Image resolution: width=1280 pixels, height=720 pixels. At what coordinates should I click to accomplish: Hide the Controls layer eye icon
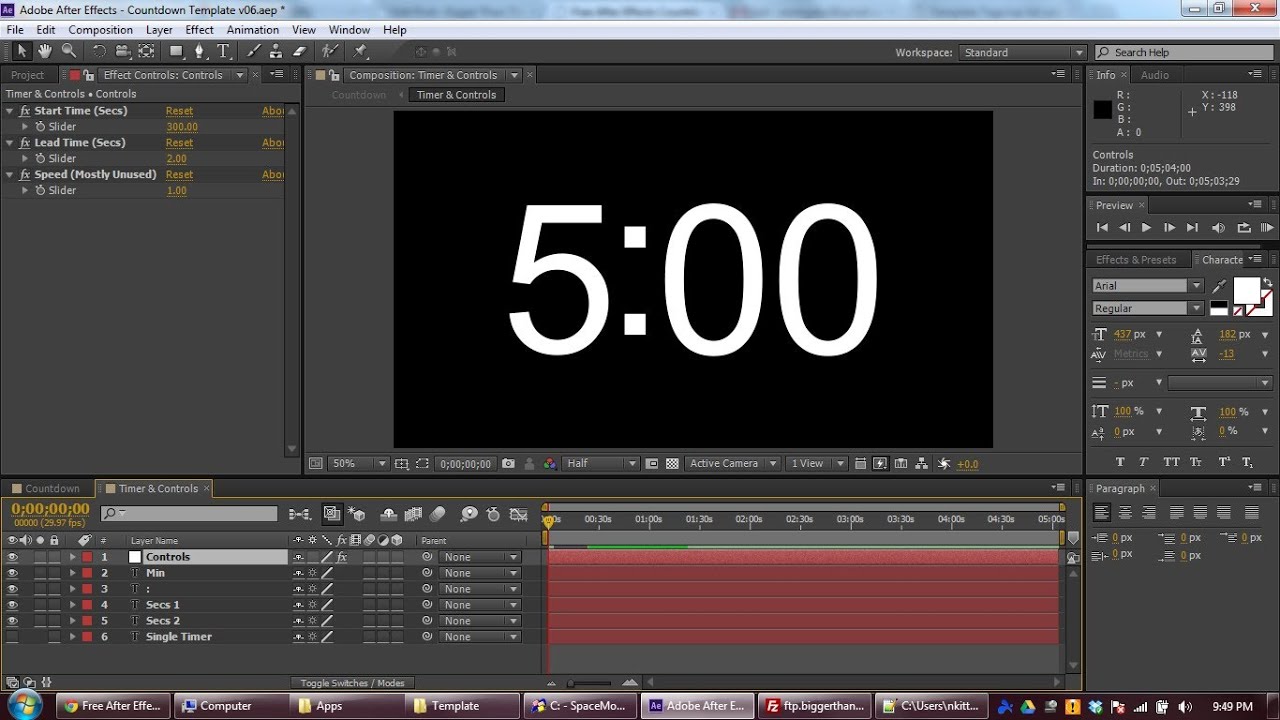tap(12, 557)
